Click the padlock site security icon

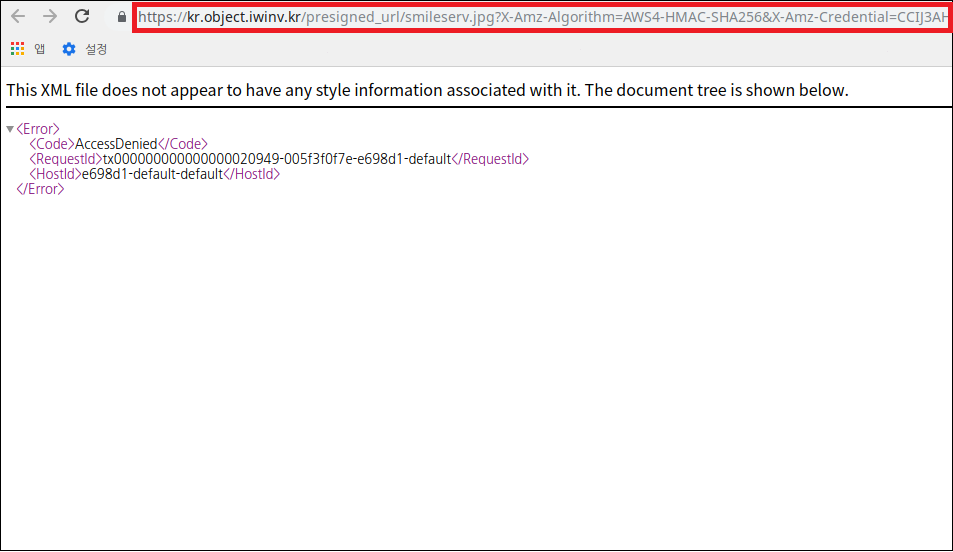pos(122,17)
